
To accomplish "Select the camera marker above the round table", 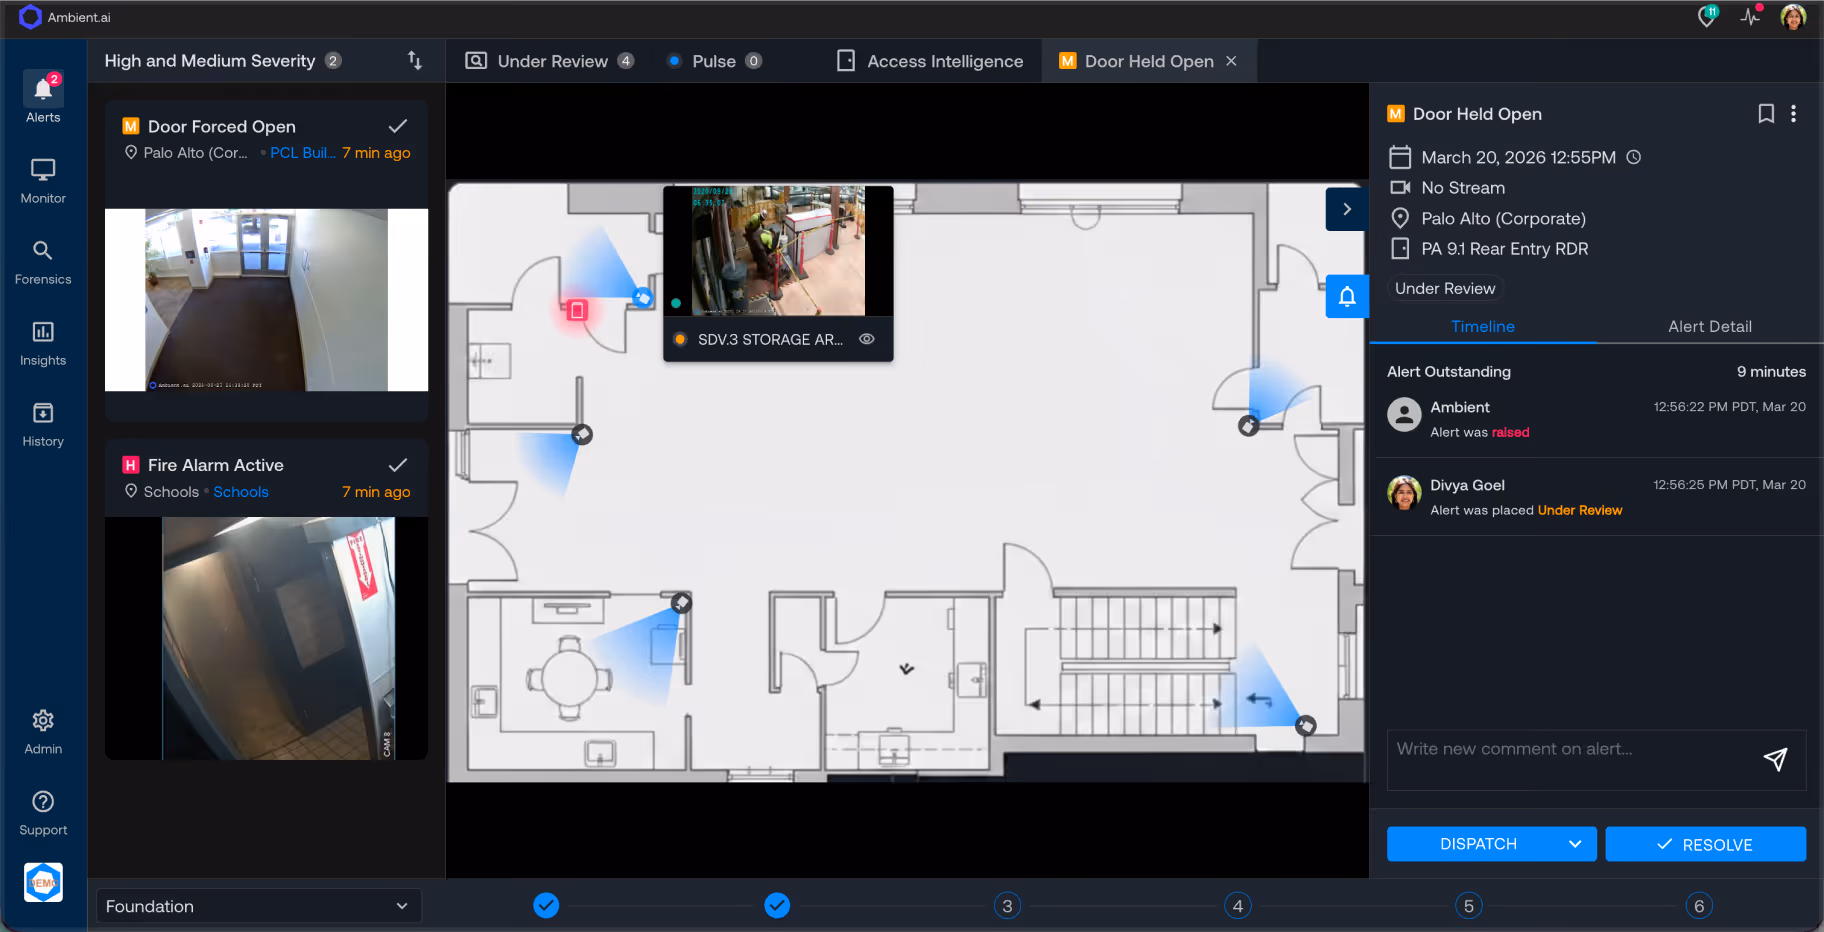I will coord(682,602).
